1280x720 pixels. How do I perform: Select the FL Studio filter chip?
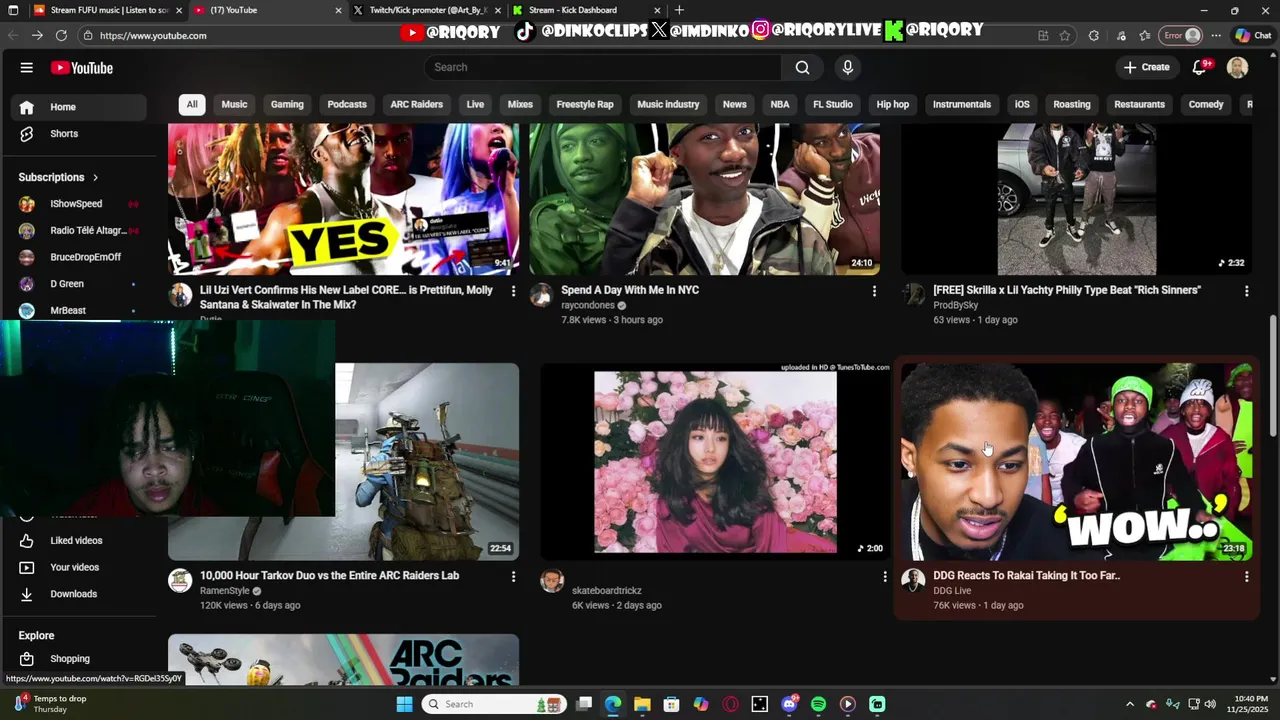tap(832, 104)
